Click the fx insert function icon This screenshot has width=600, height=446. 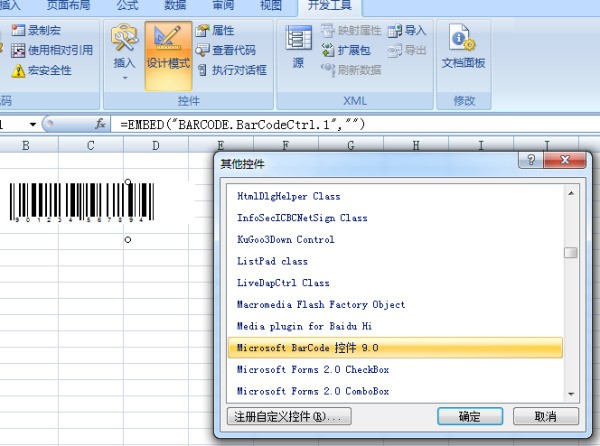pyautogui.click(x=100, y=124)
